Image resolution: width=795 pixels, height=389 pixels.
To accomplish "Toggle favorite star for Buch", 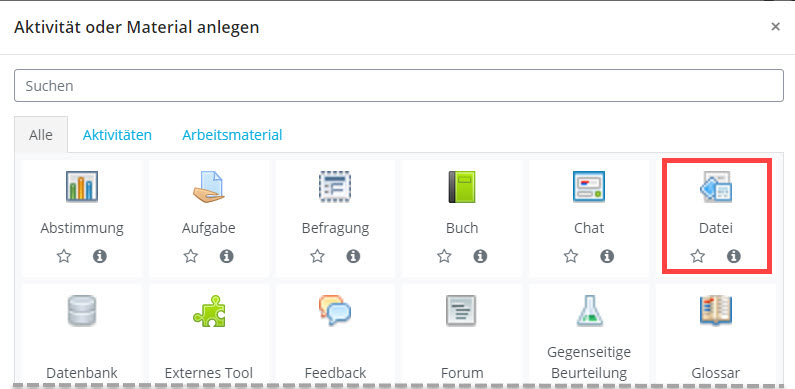I will pyautogui.click(x=444, y=256).
